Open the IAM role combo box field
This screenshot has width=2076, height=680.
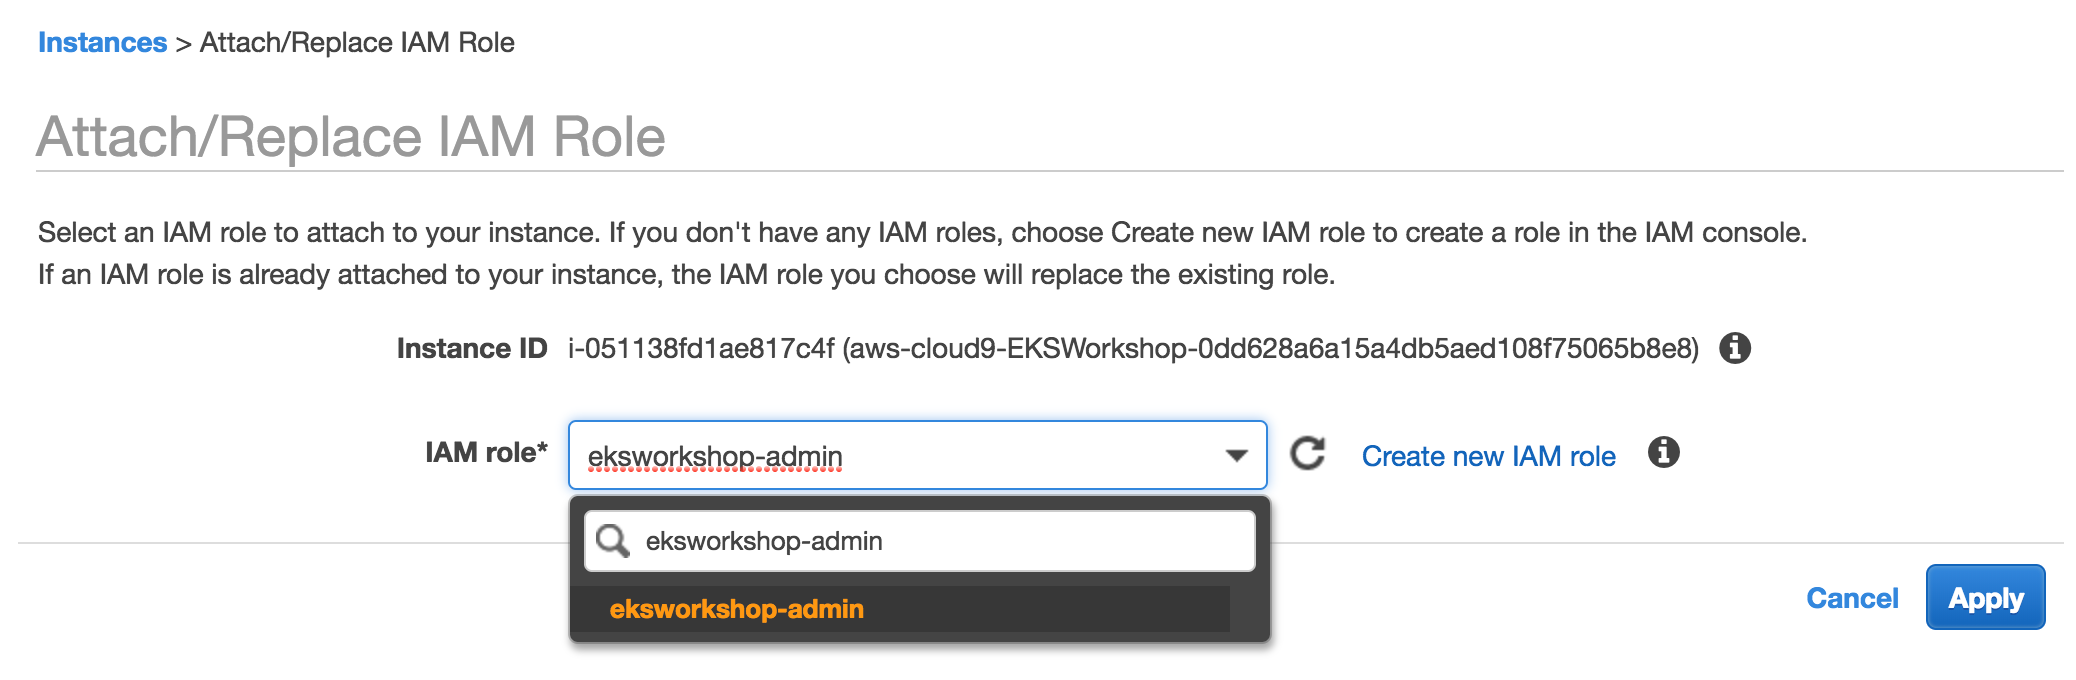tap(900, 456)
